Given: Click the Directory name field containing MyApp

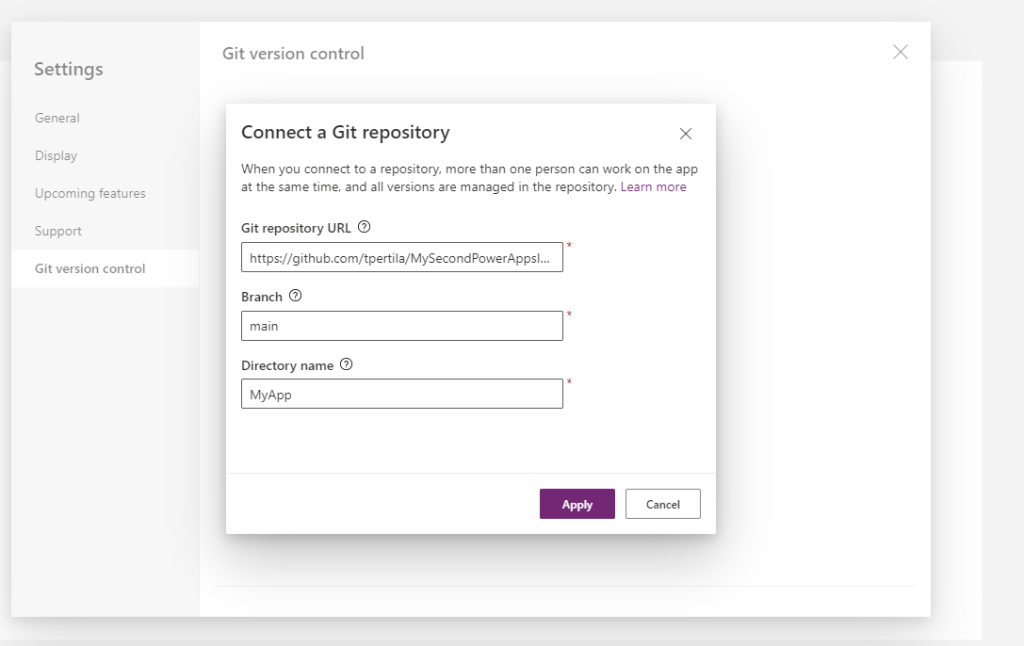Looking at the screenshot, I should (401, 394).
